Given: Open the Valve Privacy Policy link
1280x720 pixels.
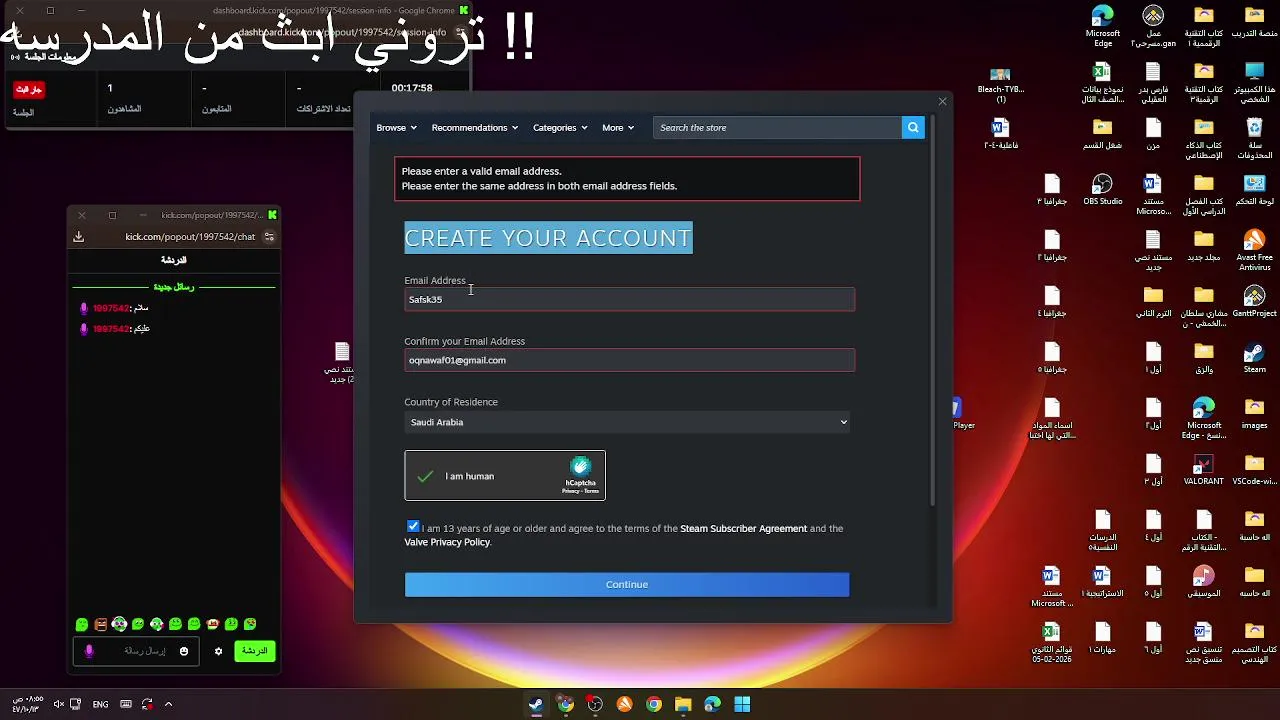Looking at the screenshot, I should pyautogui.click(x=447, y=542).
